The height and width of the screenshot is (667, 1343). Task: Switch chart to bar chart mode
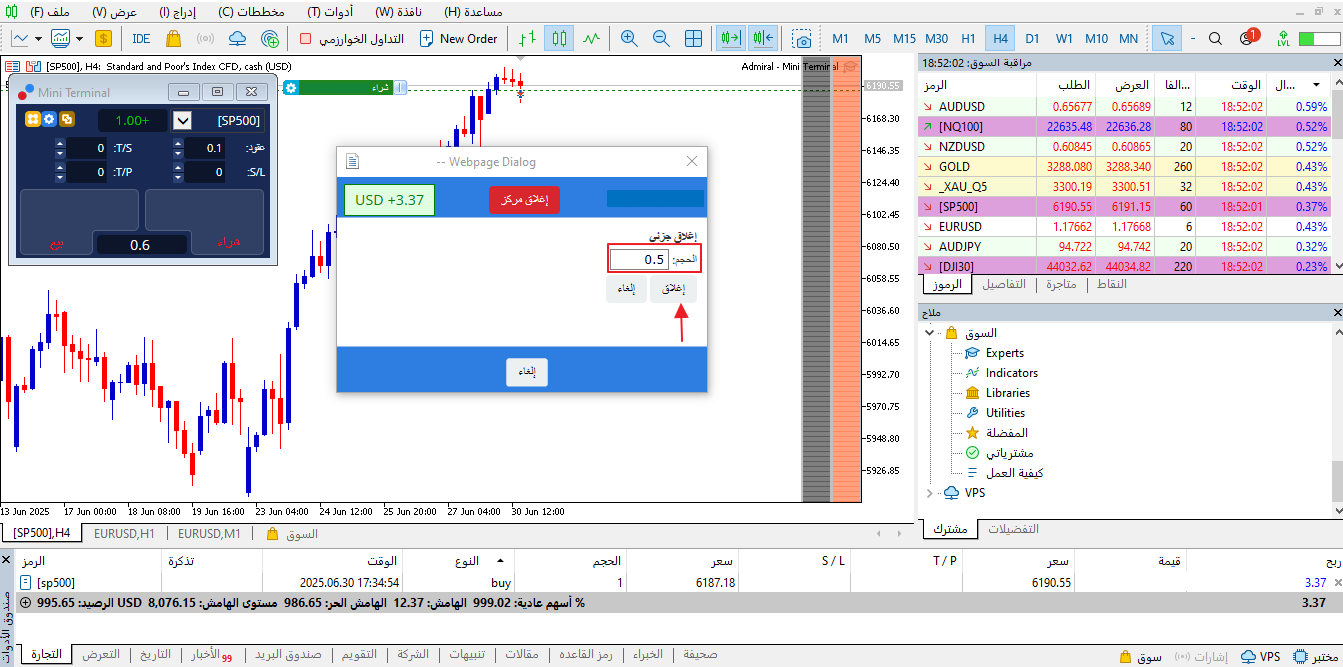527,39
